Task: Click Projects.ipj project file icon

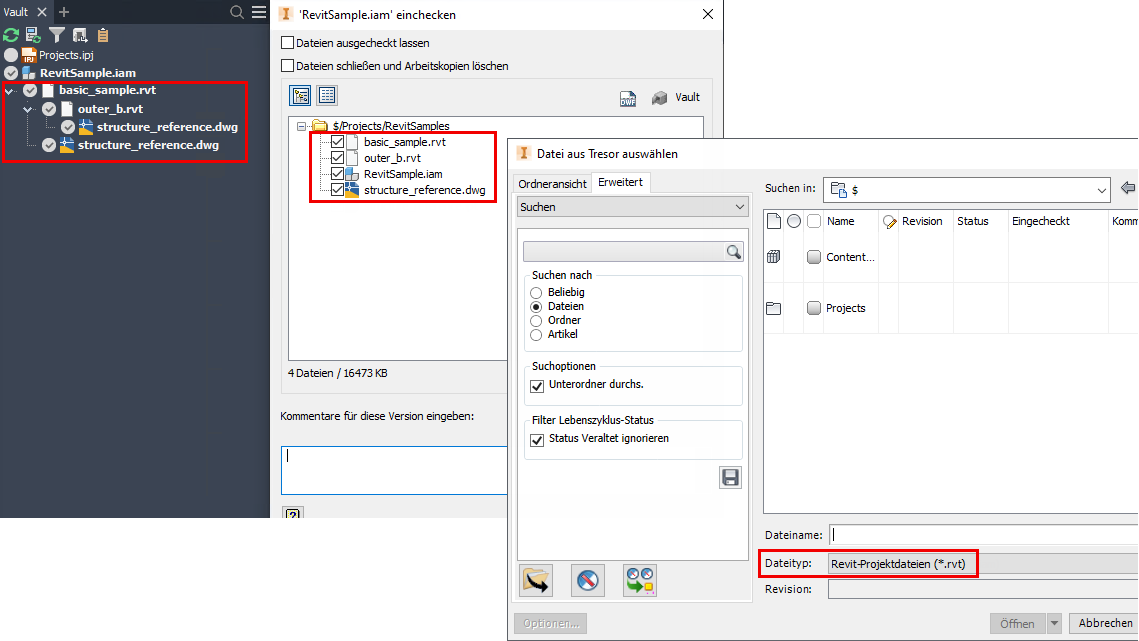Action: pos(28,55)
